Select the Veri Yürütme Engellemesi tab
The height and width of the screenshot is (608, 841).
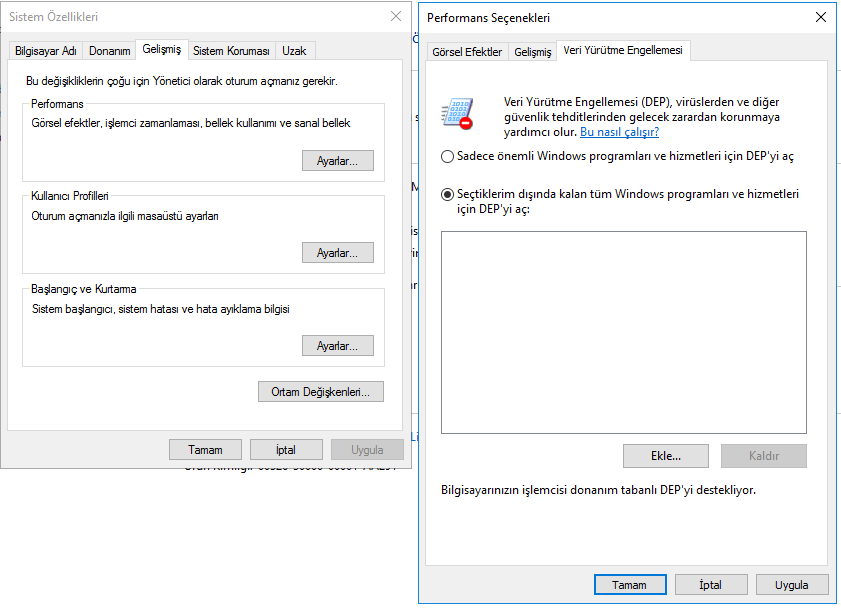[623, 50]
